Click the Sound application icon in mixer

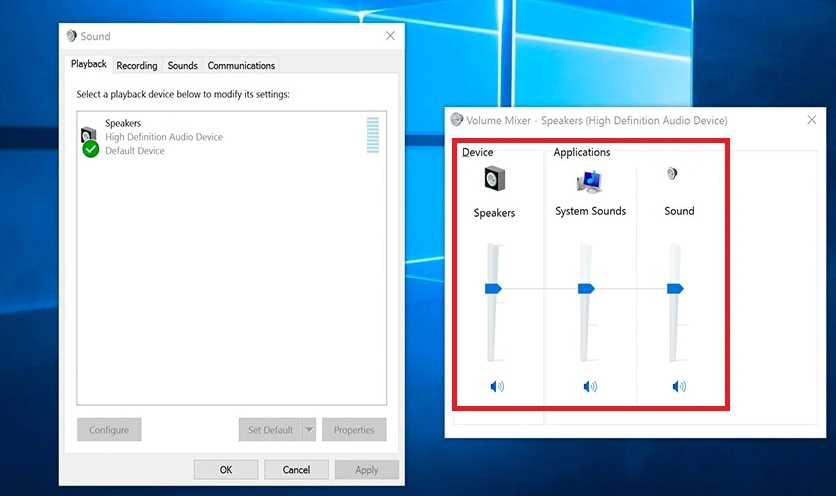pos(672,174)
